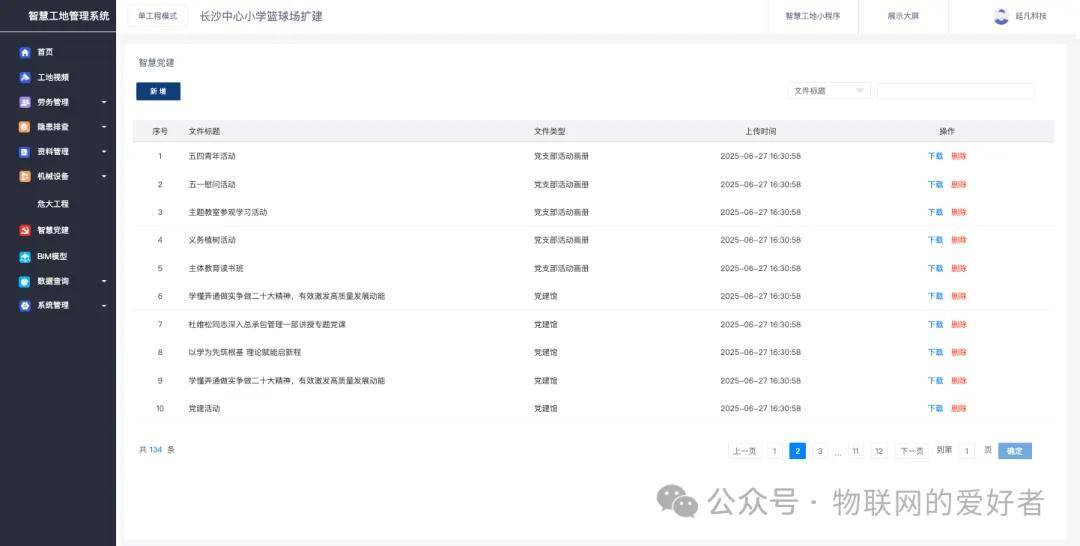
Task: Expand the 资料管理 submenu arrow
Action: pyautogui.click(x=104, y=151)
